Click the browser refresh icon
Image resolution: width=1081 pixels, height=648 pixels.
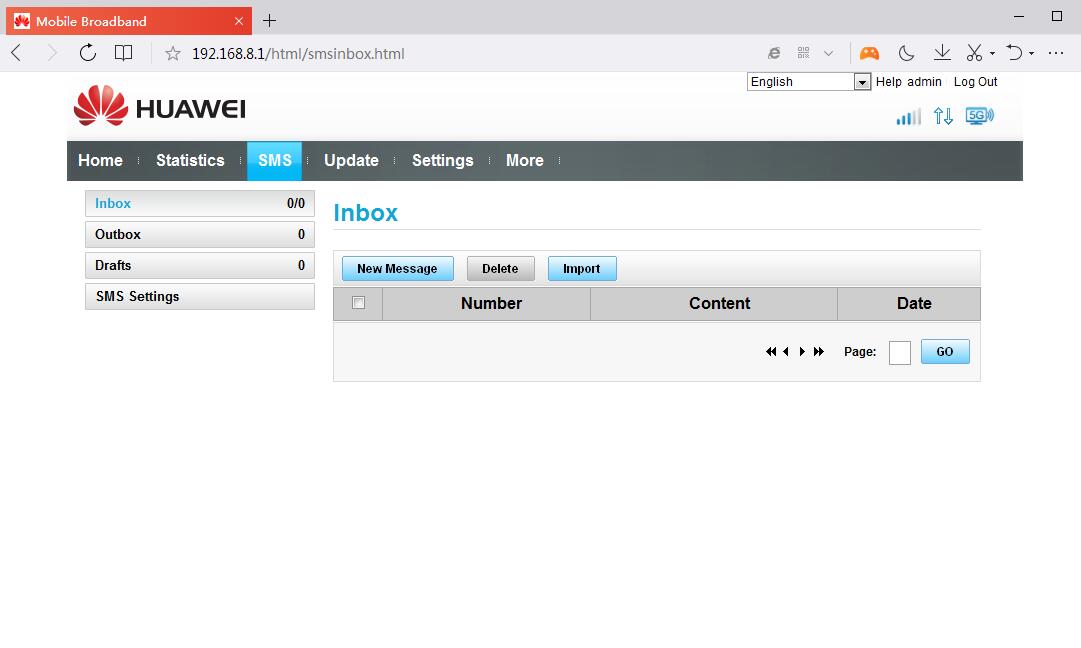coord(88,53)
